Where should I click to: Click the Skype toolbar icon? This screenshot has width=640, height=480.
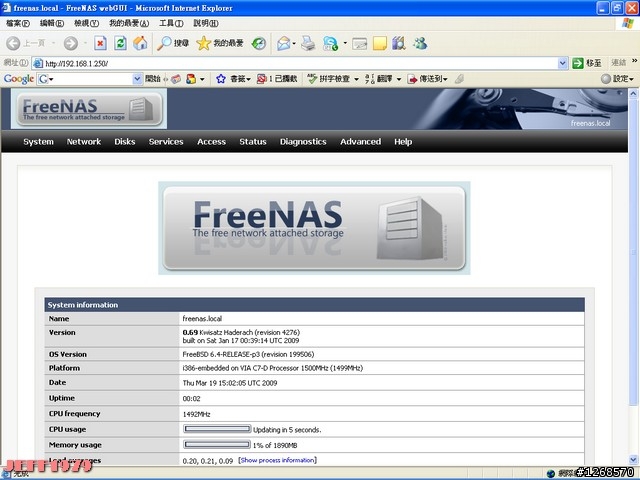[331, 43]
